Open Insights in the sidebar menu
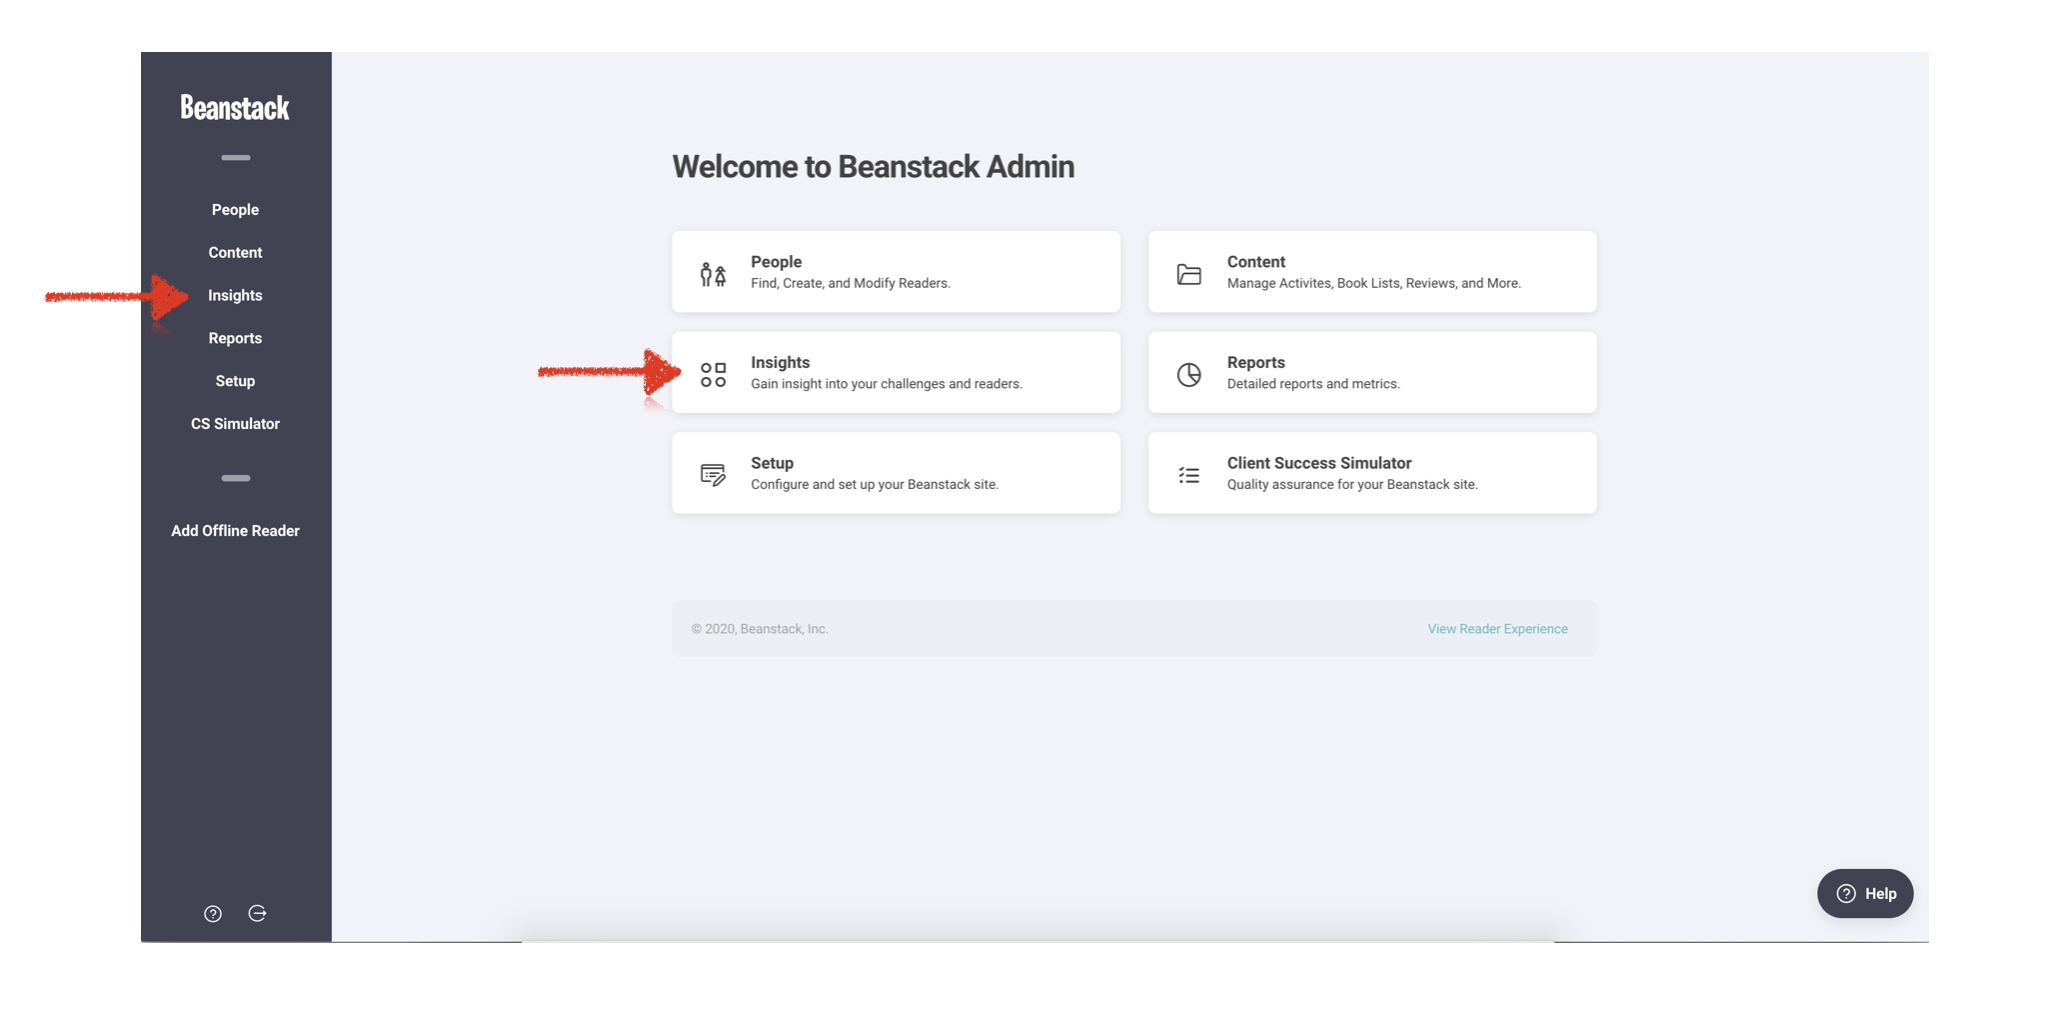Screen dimensions: 2046x1028 (235, 296)
